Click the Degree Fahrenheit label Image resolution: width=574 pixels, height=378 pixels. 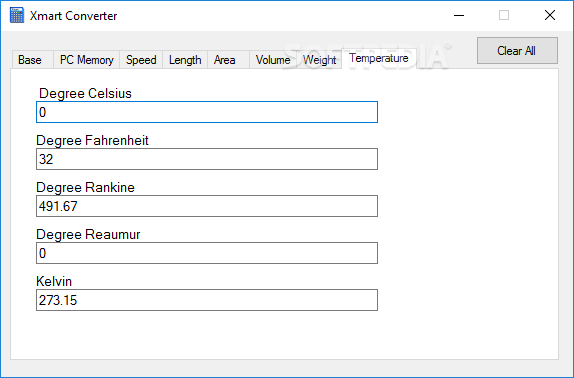coord(92,141)
